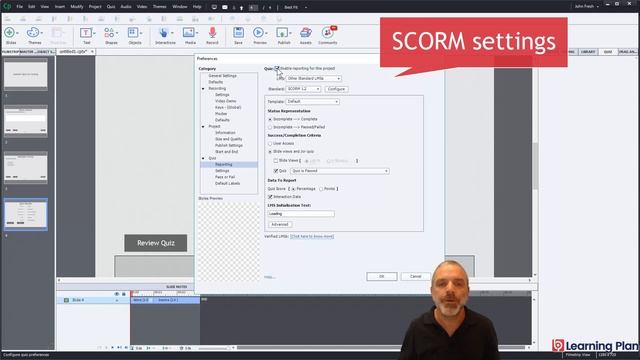Open the Modify menu
Screen dimensions: 640x360
pyautogui.click(x=77, y=7)
